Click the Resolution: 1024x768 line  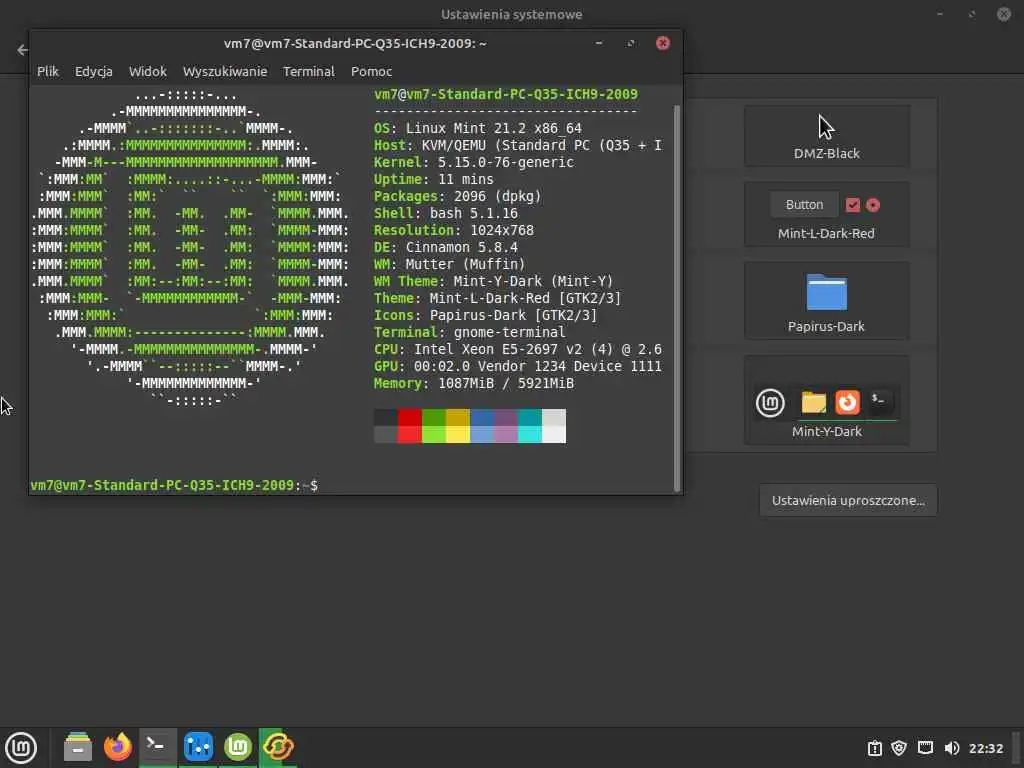[453, 230]
